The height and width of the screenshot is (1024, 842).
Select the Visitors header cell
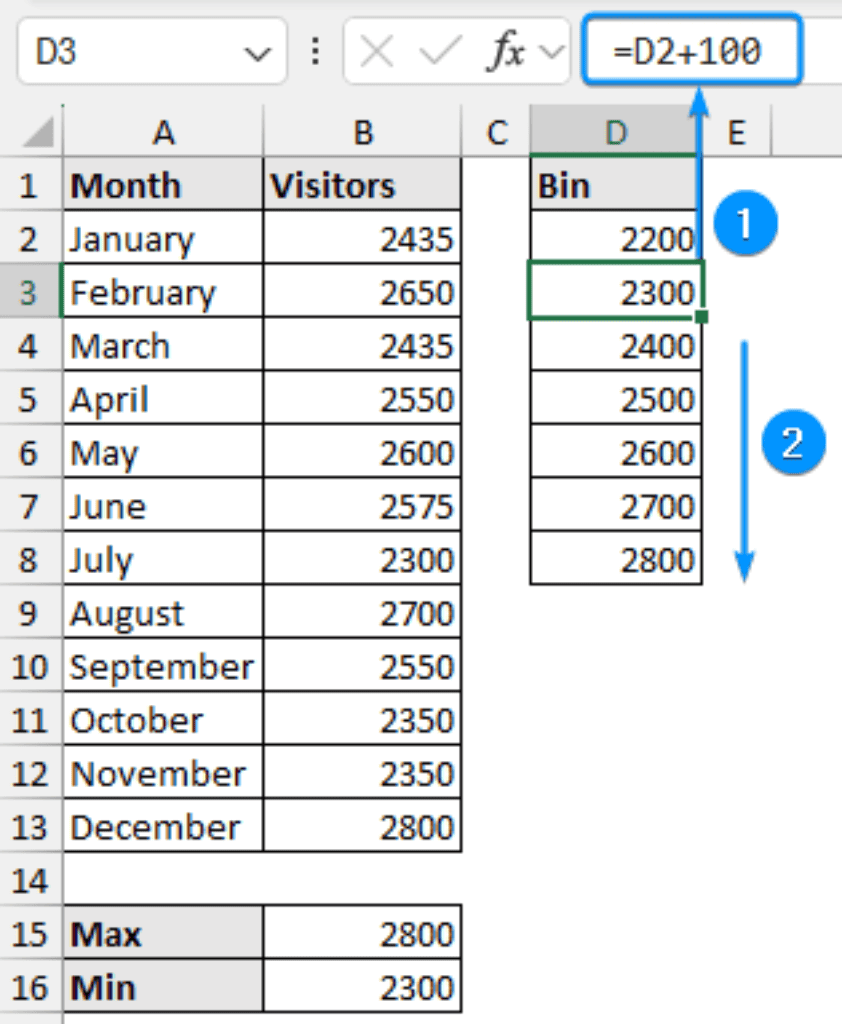[363, 185]
